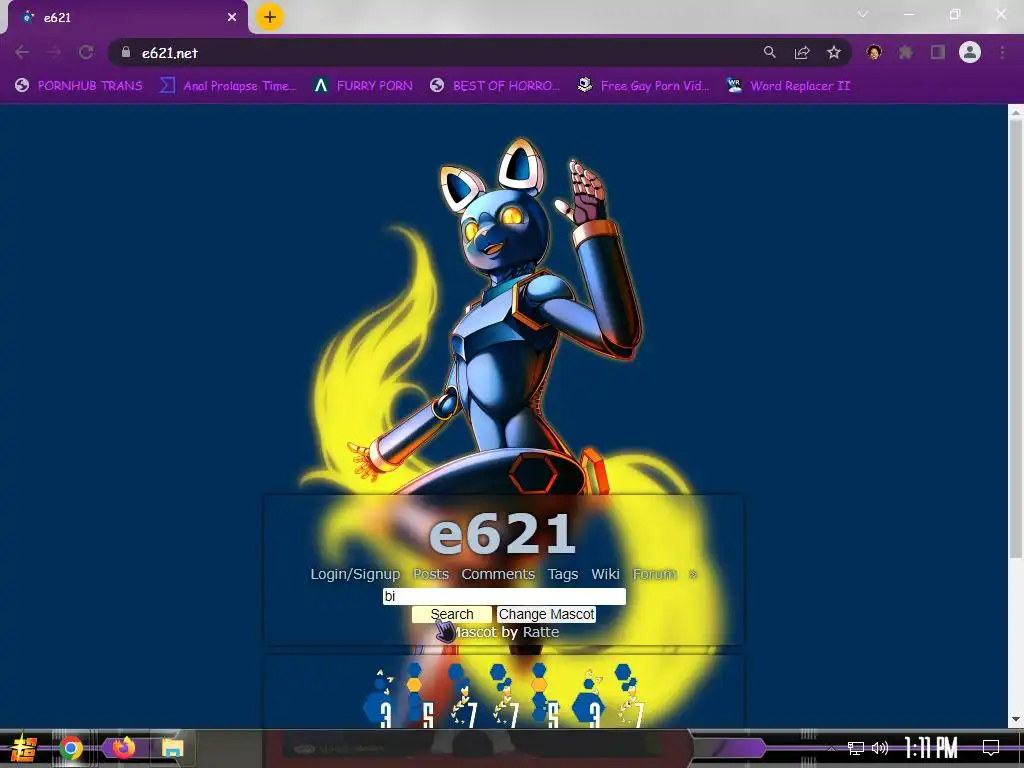Viewport: 1024px width, 768px height.
Task: Click the Search button
Action: 452,615
